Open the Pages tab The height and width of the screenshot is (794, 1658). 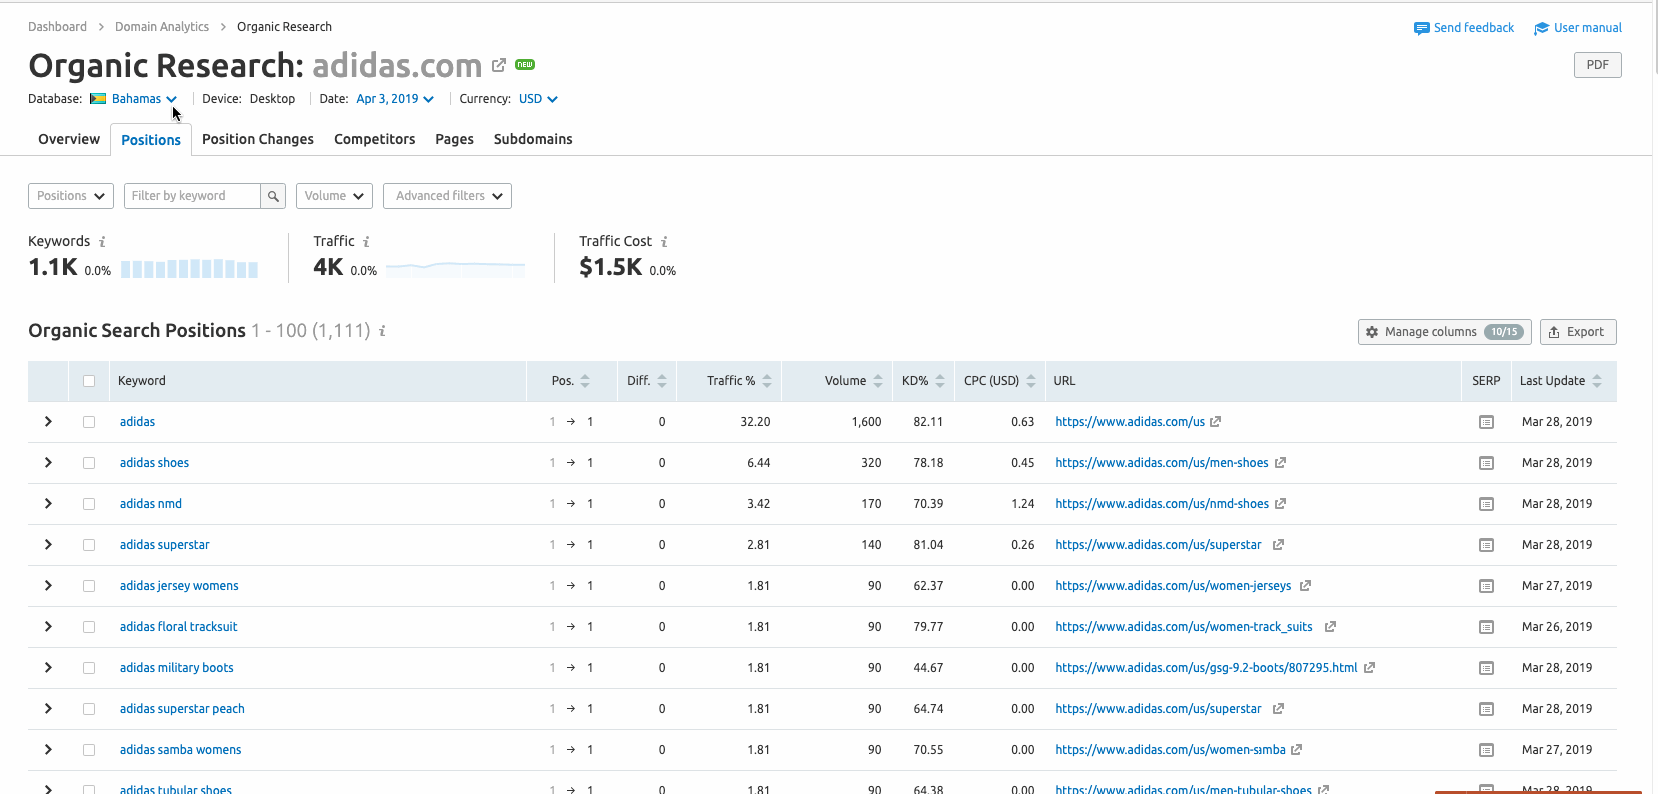click(x=455, y=139)
